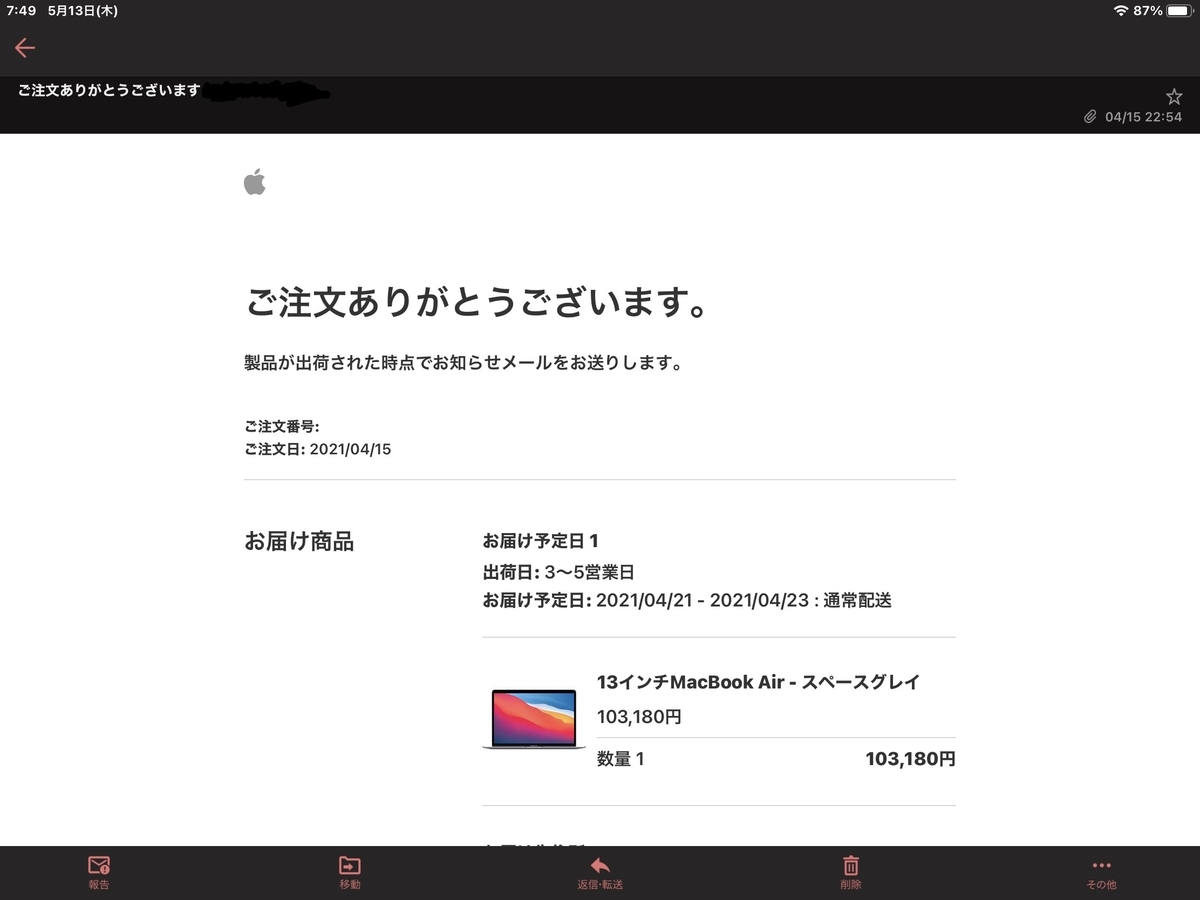This screenshot has width=1200, height=900.
Task: Tap the status bar clock 7:49
Action: [x=21, y=10]
